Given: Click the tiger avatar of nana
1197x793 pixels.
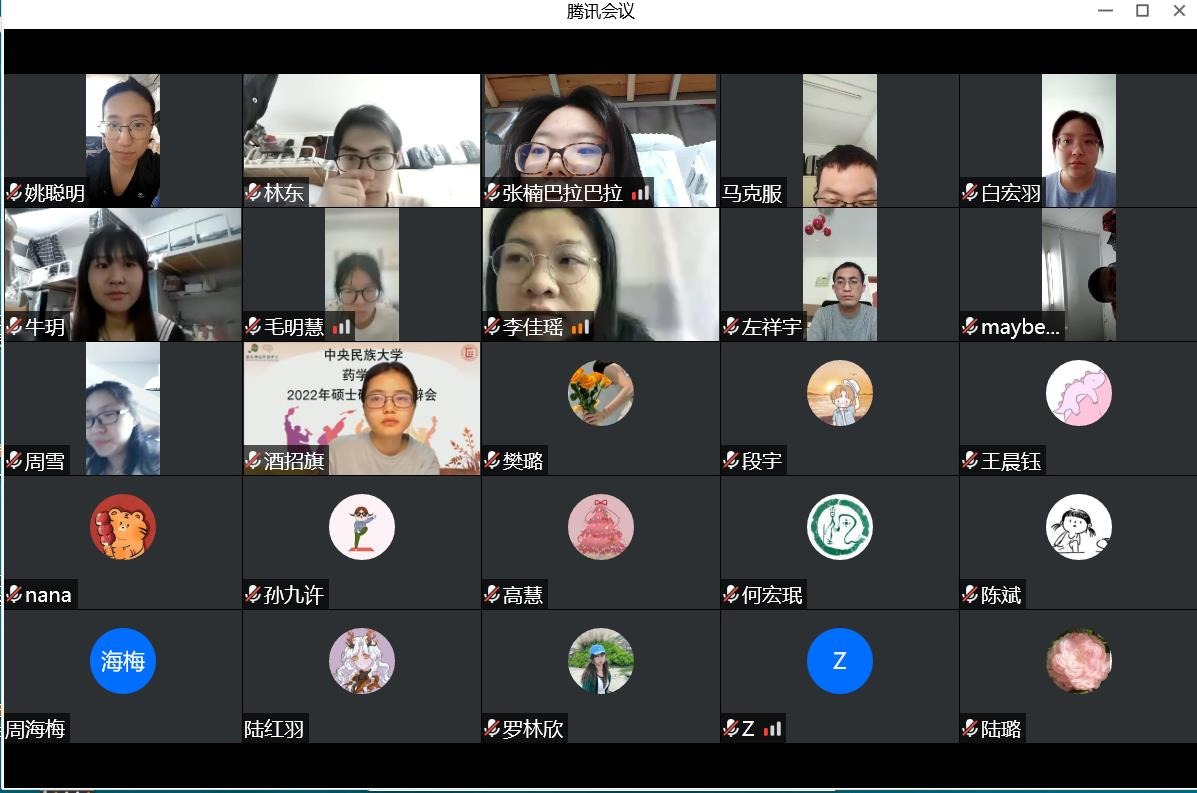Looking at the screenshot, I should pos(122,527).
